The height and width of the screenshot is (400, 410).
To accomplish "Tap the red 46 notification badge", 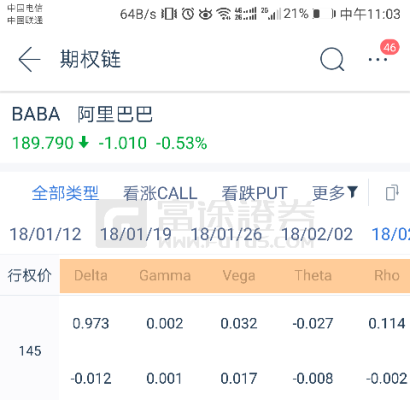I will 390,47.
